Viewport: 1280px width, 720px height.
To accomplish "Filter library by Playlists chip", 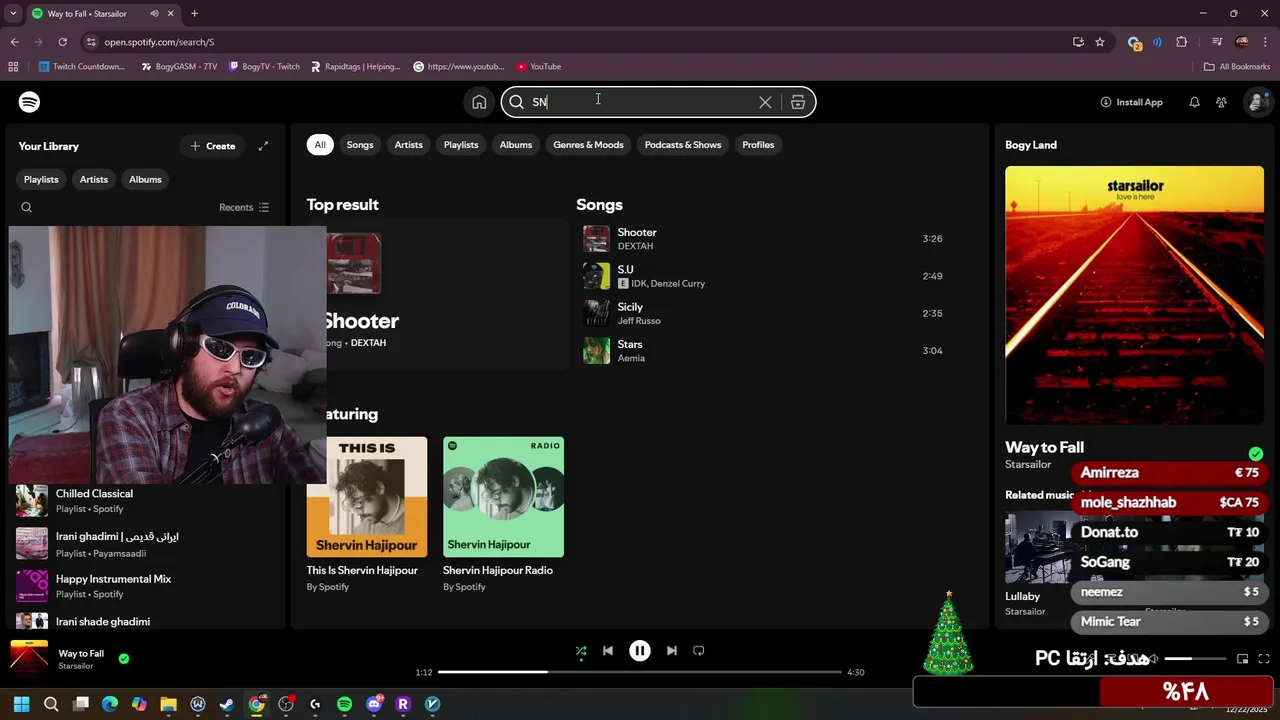I will [x=41, y=180].
